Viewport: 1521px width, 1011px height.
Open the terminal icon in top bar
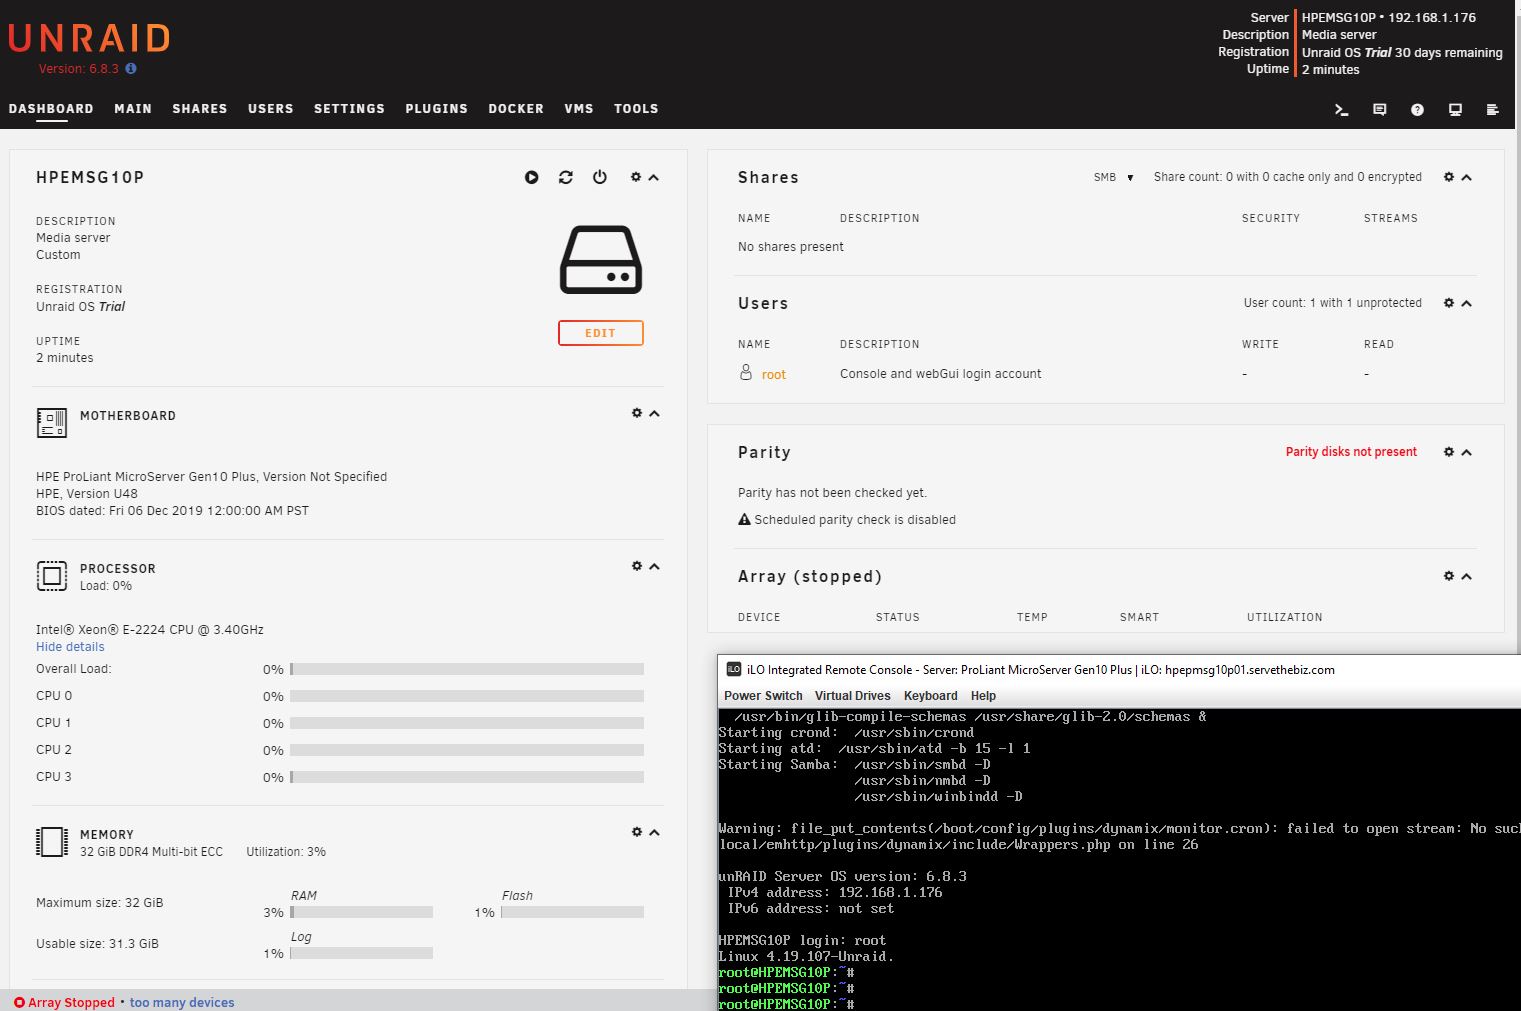[x=1342, y=110]
